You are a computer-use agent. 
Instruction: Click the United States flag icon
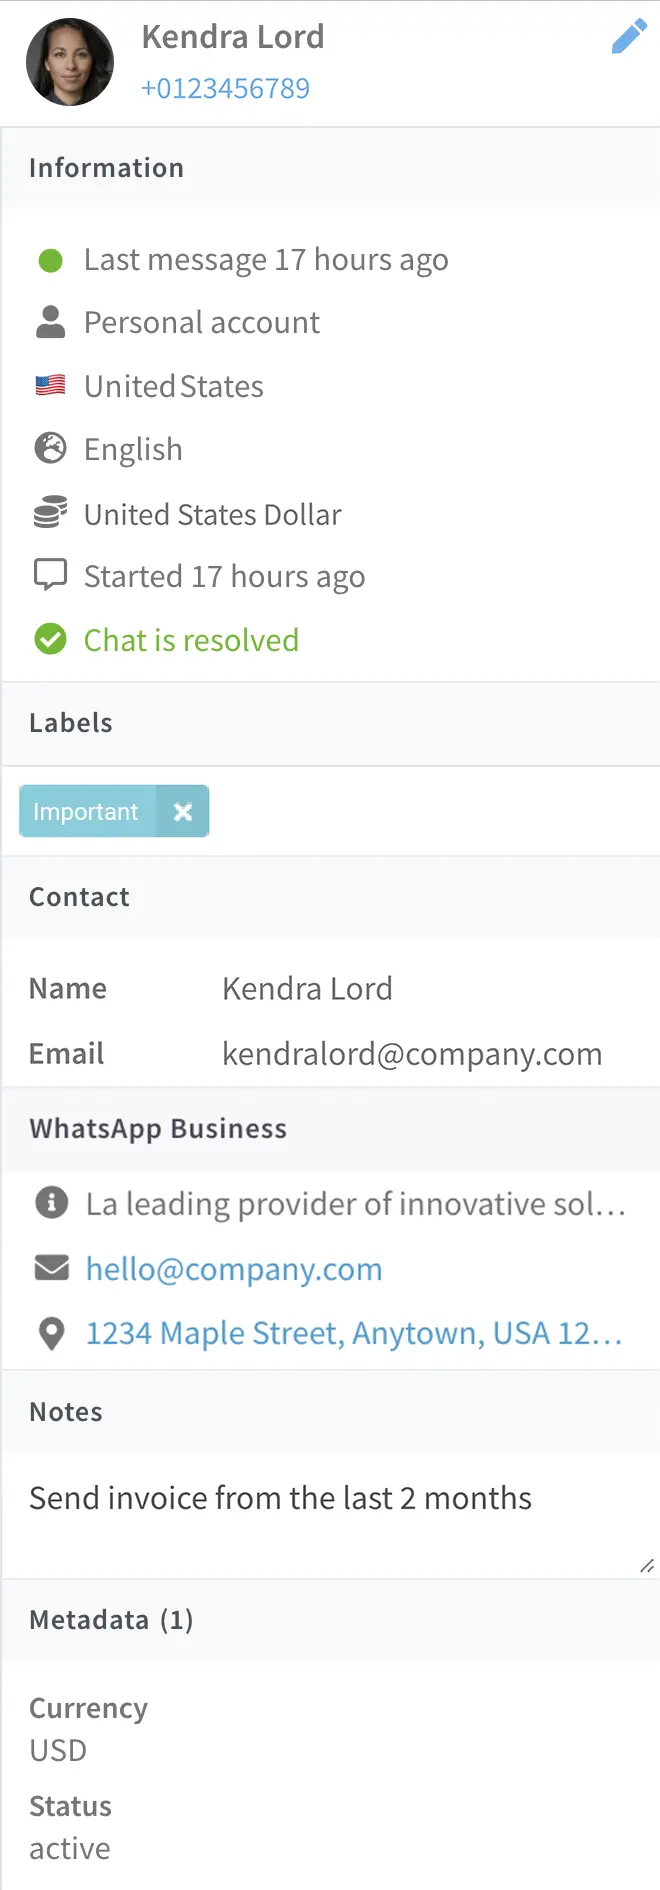tap(50, 385)
